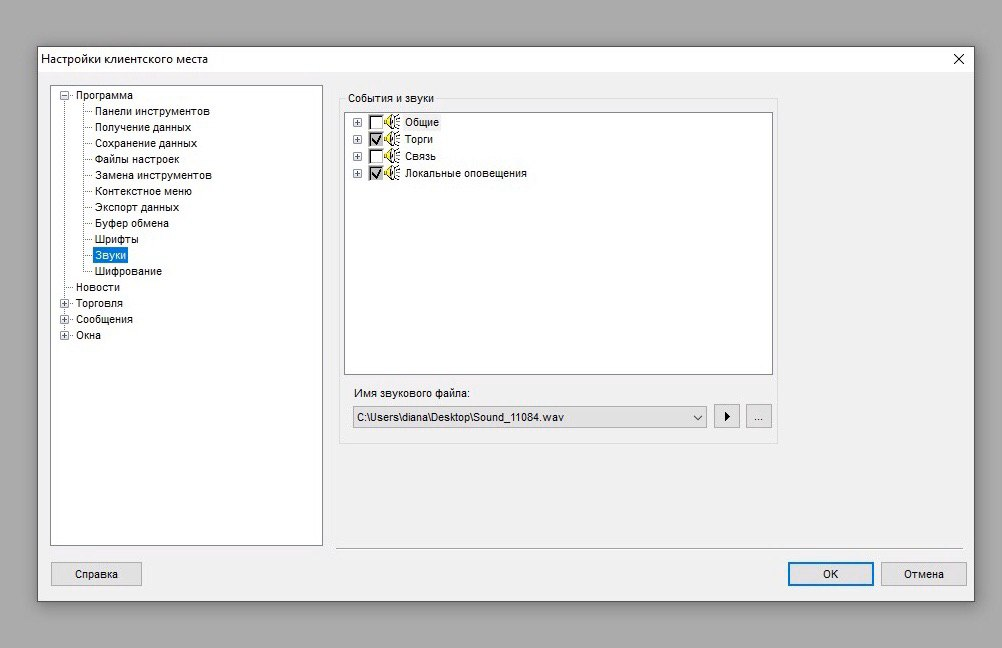Select the Связь label in events list
Image resolution: width=1002 pixels, height=648 pixels.
tap(420, 157)
